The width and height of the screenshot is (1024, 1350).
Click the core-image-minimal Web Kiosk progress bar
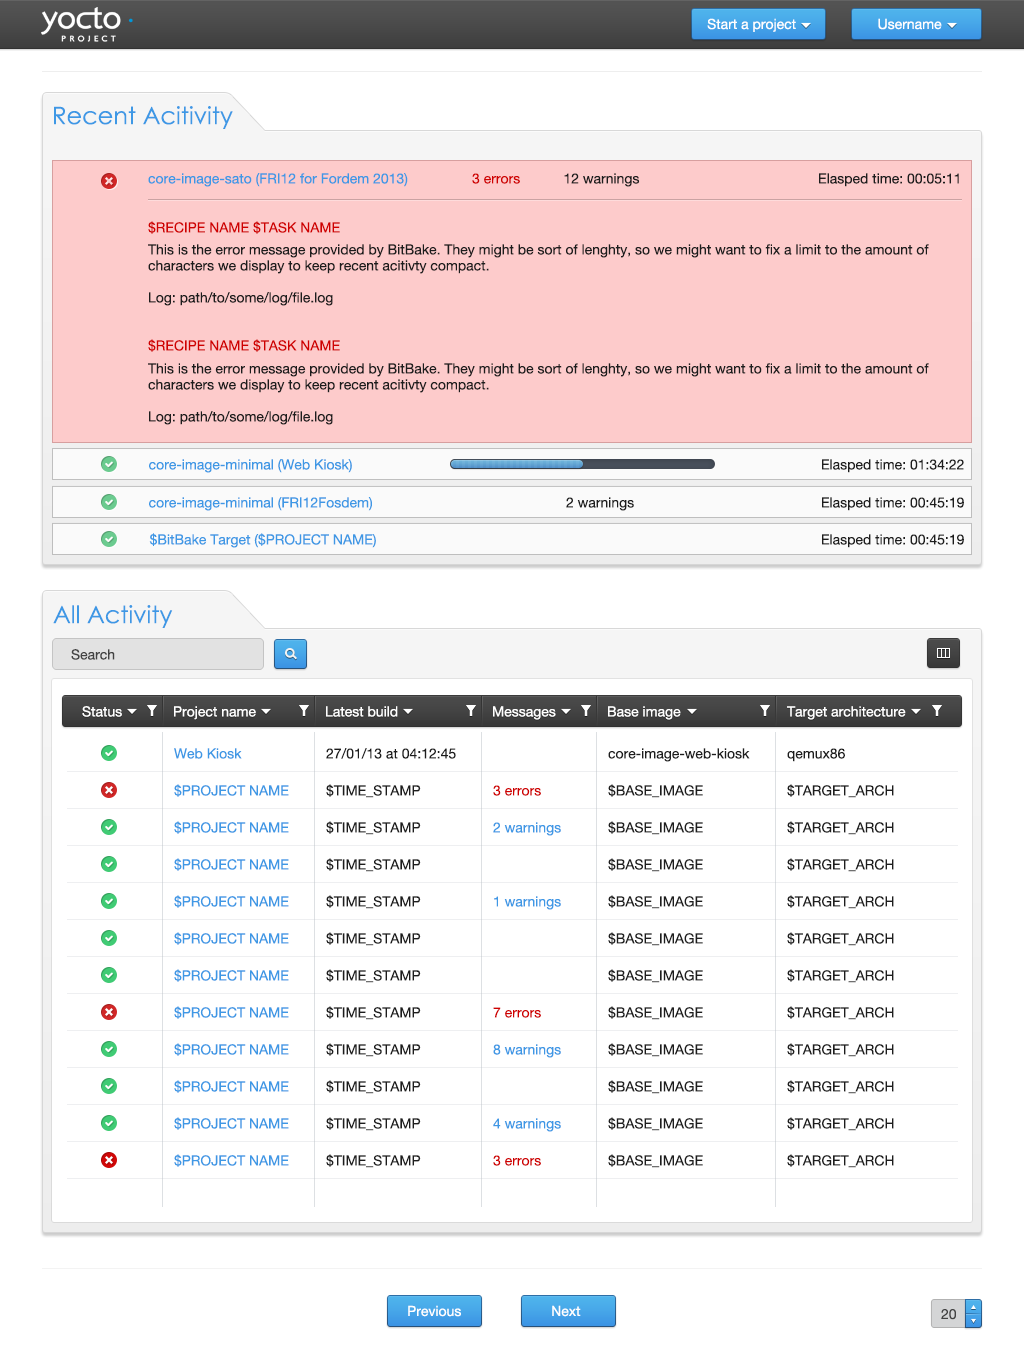tap(582, 464)
